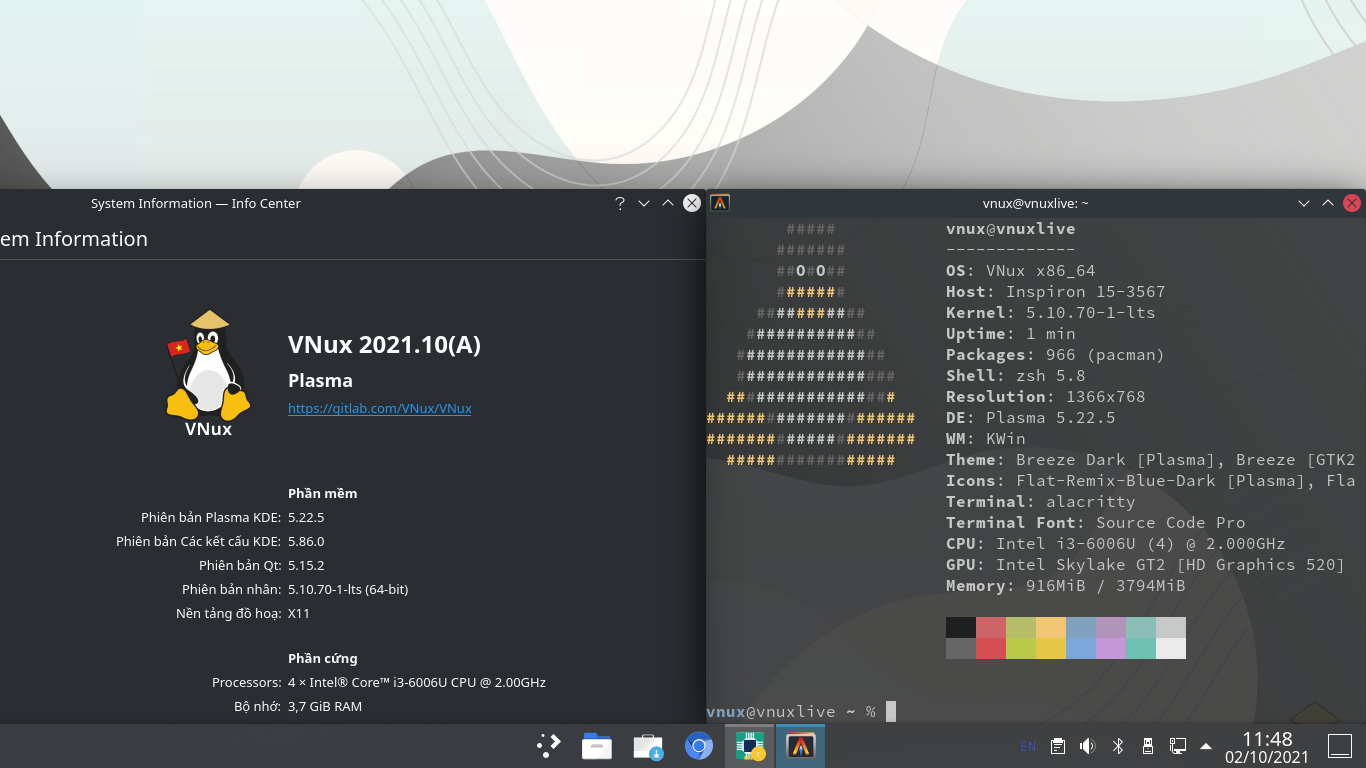Open the file manager from taskbar

(597, 746)
